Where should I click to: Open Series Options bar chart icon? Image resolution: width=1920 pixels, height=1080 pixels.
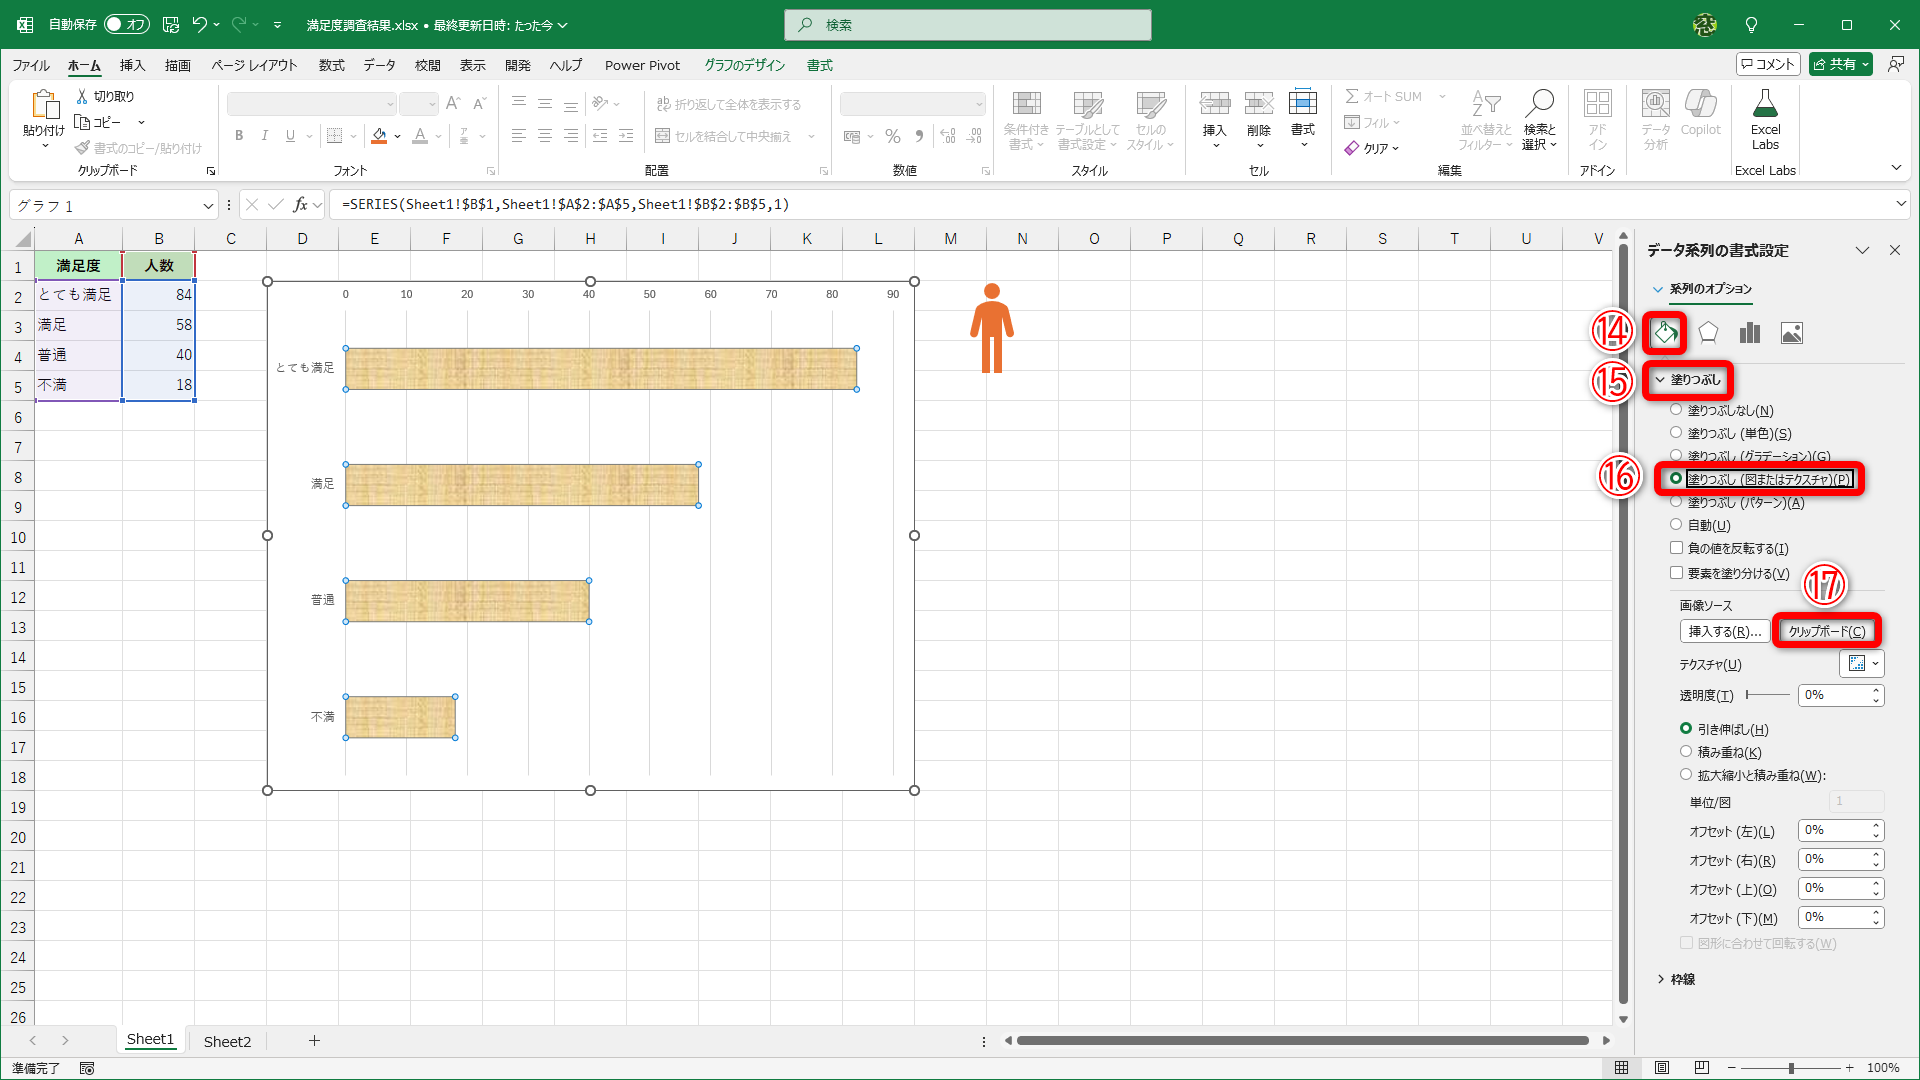click(1750, 333)
